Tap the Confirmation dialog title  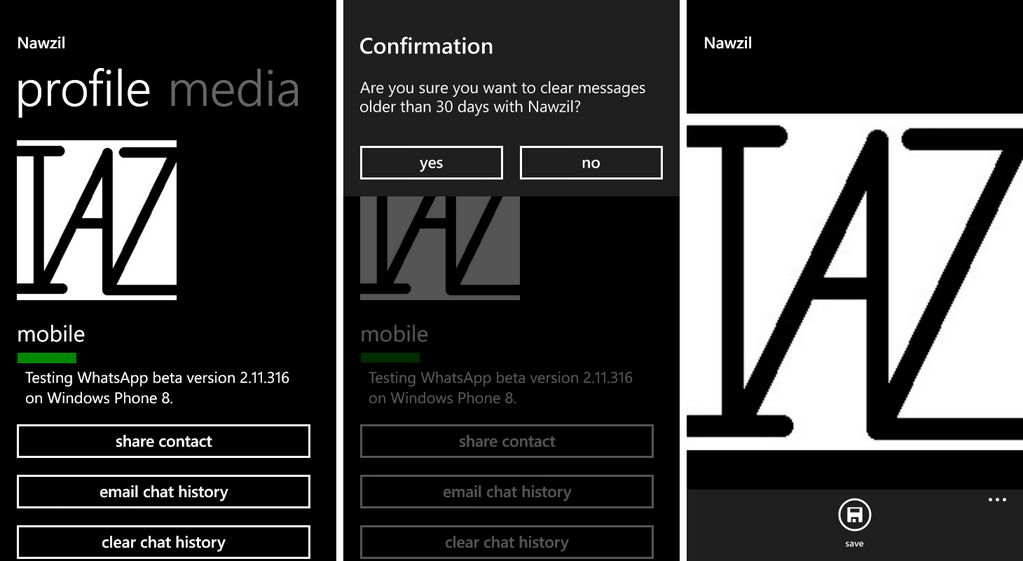pos(426,46)
